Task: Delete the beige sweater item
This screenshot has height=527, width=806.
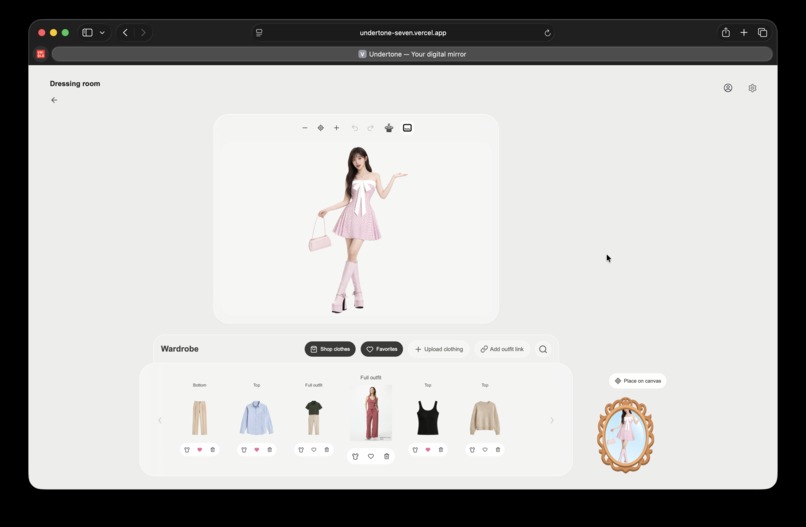Action: tap(498, 450)
